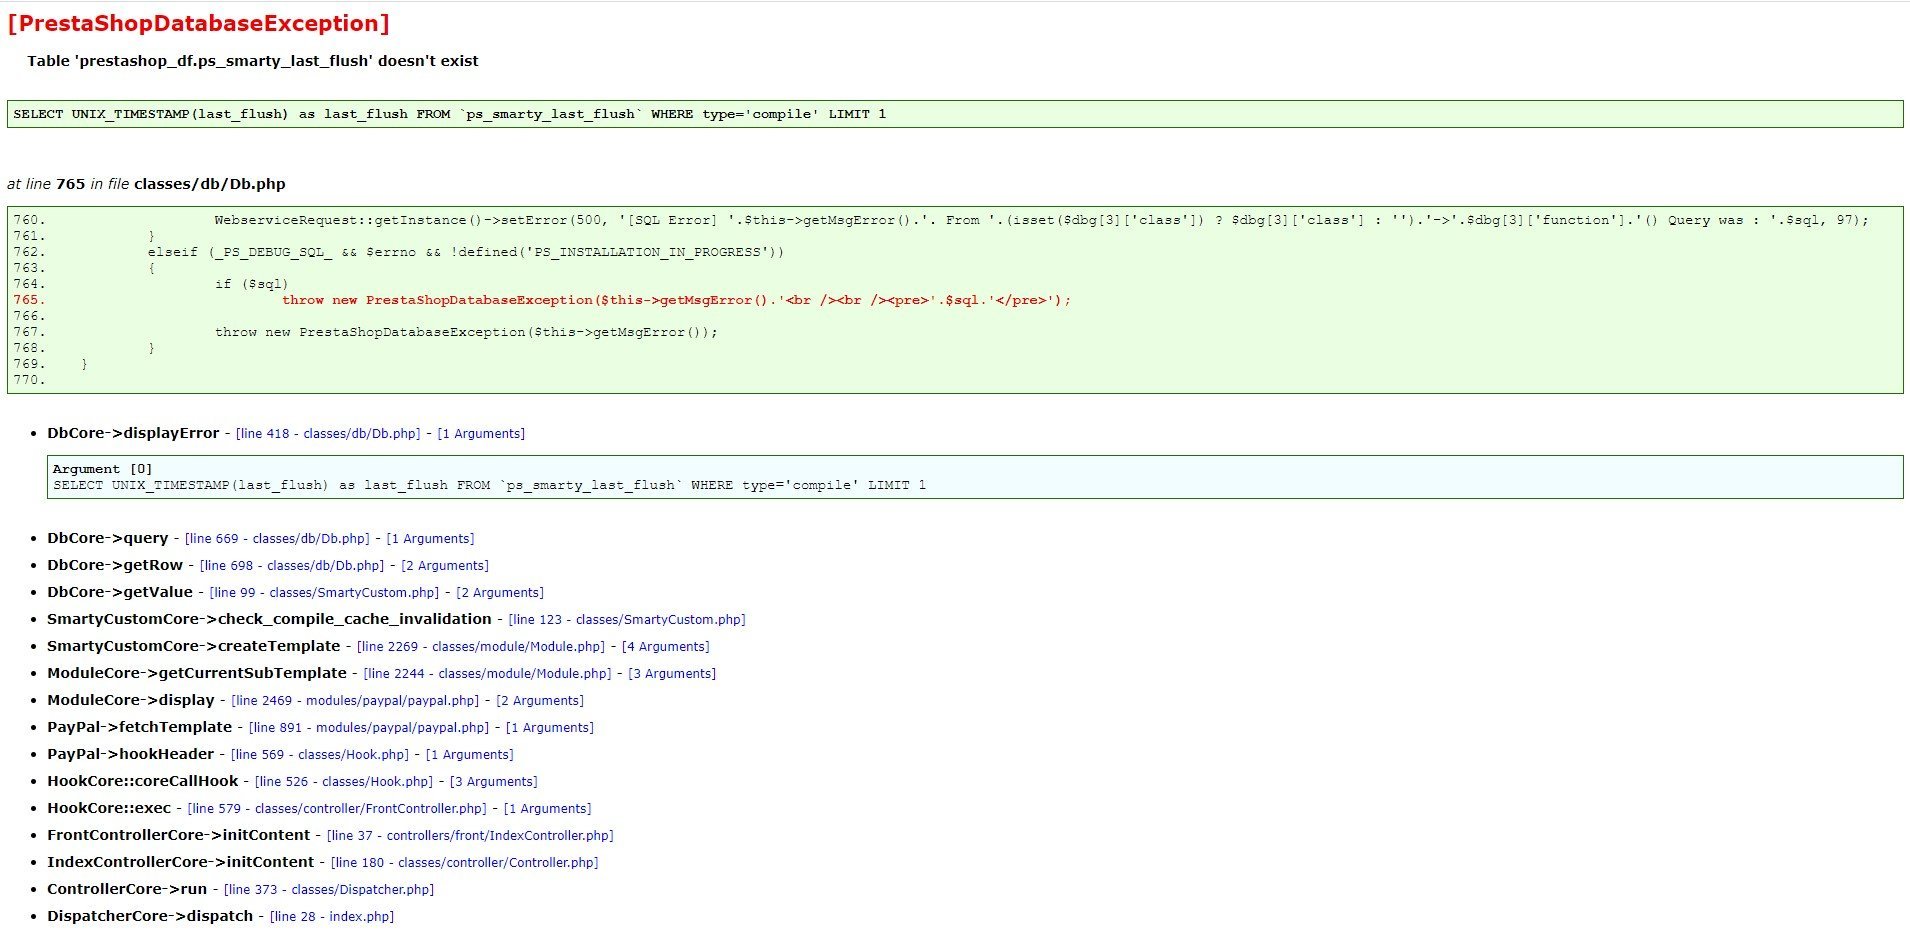The image size is (1910, 935).
Task: Click line 891 link for PayPal->fetchTemplate
Action: click(x=369, y=728)
